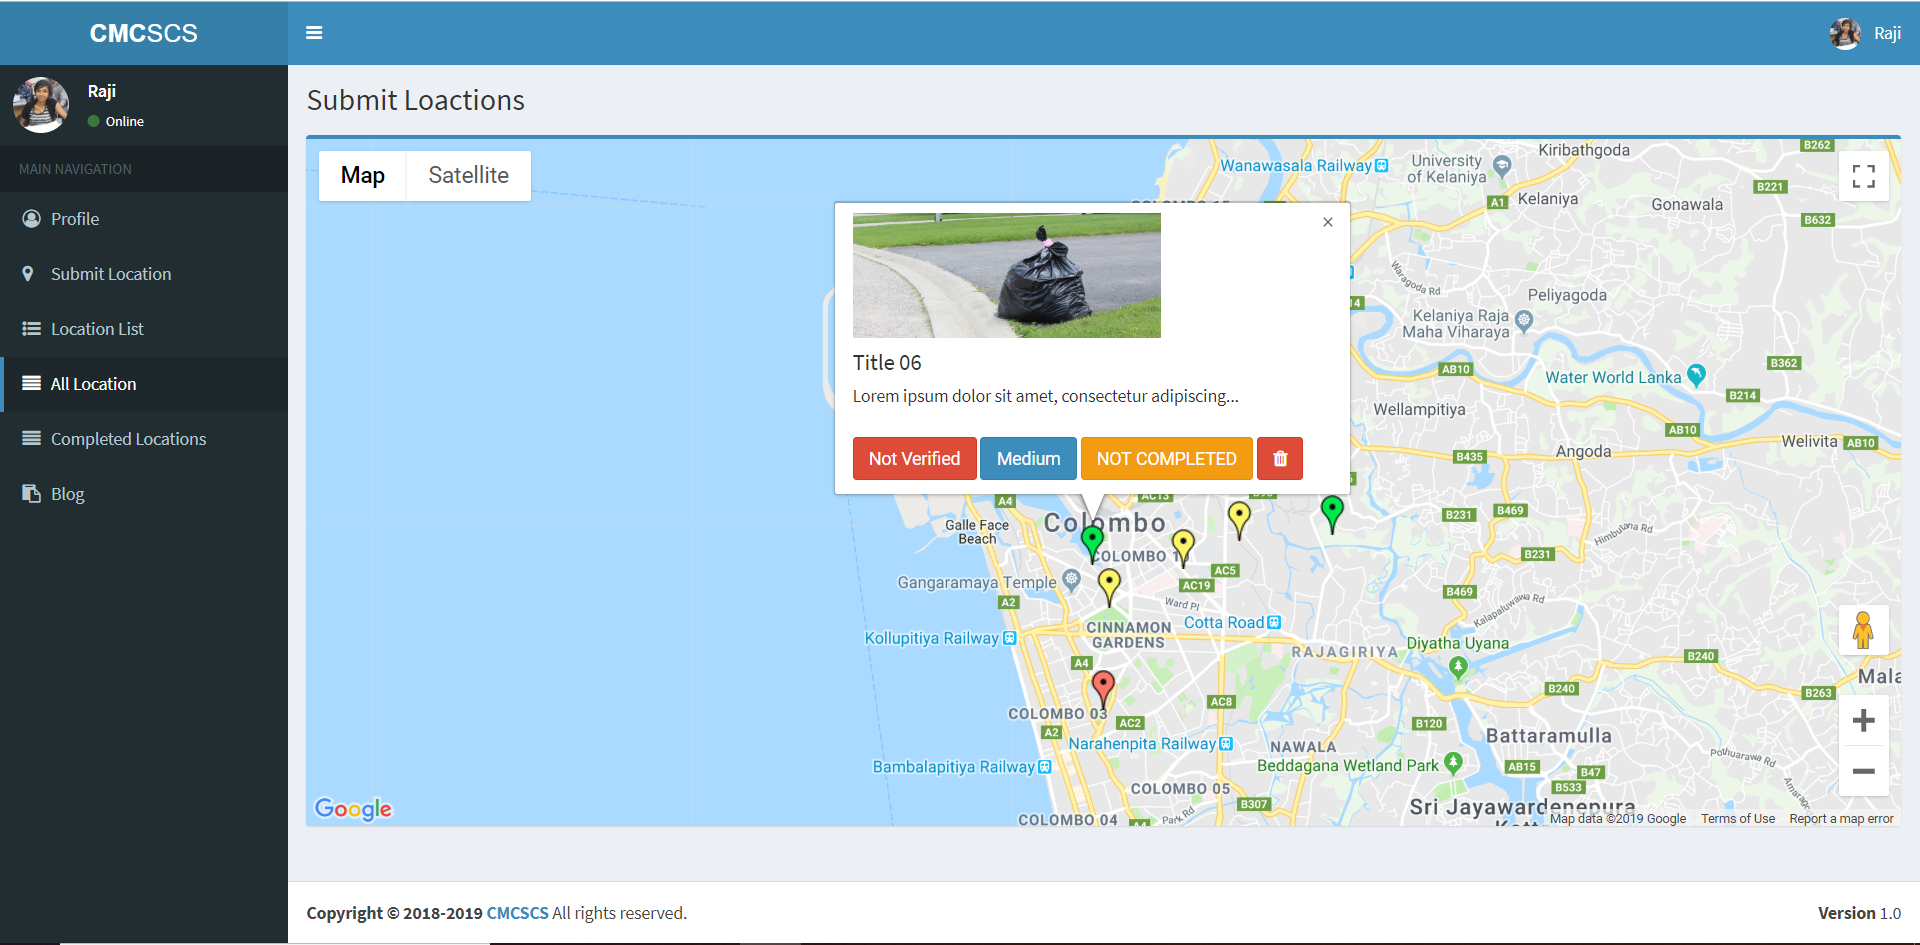The width and height of the screenshot is (1920, 945).
Task: Click the Submit Location pin icon
Action: (x=28, y=274)
